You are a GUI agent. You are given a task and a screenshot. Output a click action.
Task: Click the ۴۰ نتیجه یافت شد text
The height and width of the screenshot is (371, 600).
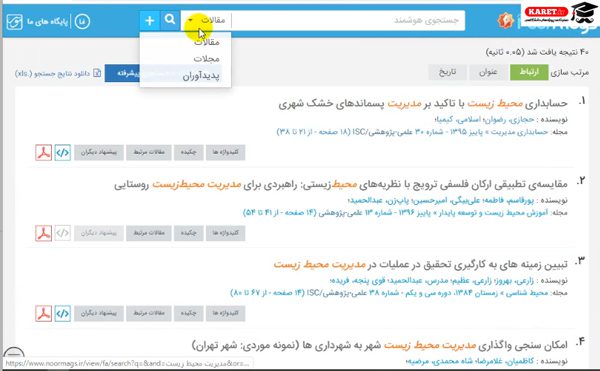click(537, 52)
